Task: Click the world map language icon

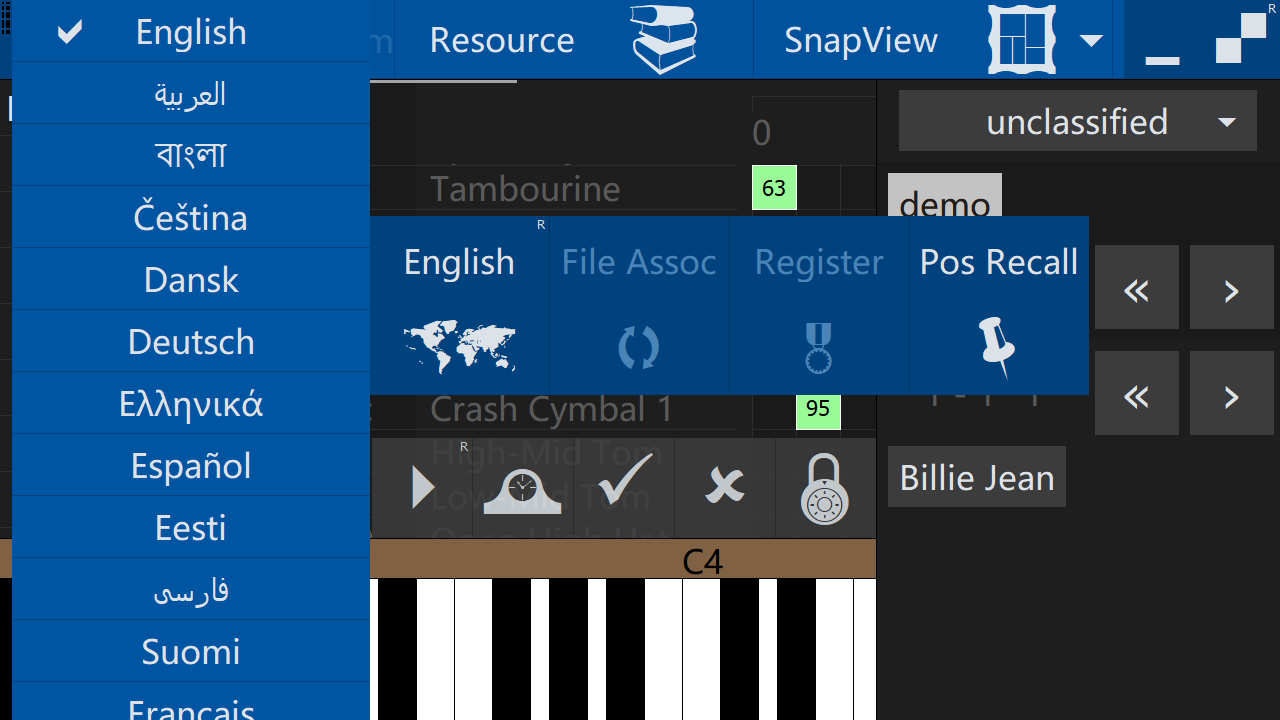Action: tap(459, 346)
